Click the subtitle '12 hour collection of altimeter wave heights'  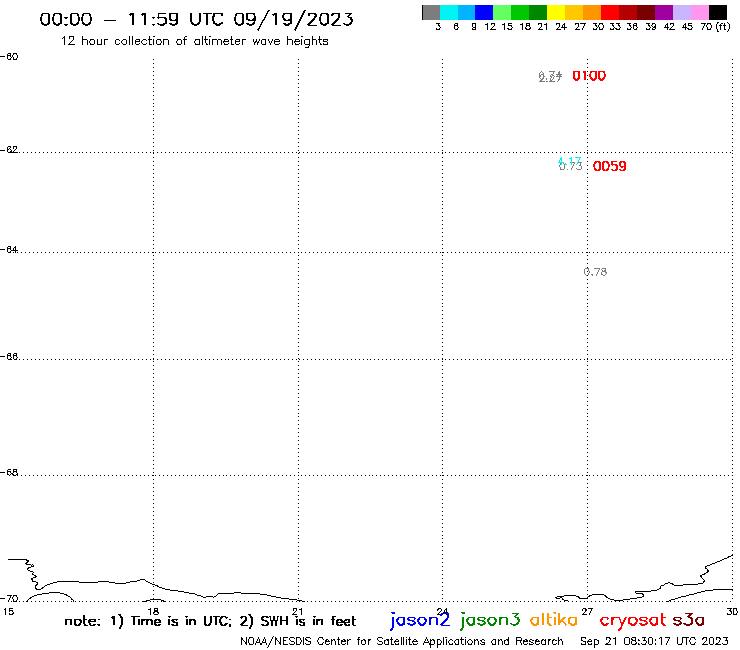(194, 41)
